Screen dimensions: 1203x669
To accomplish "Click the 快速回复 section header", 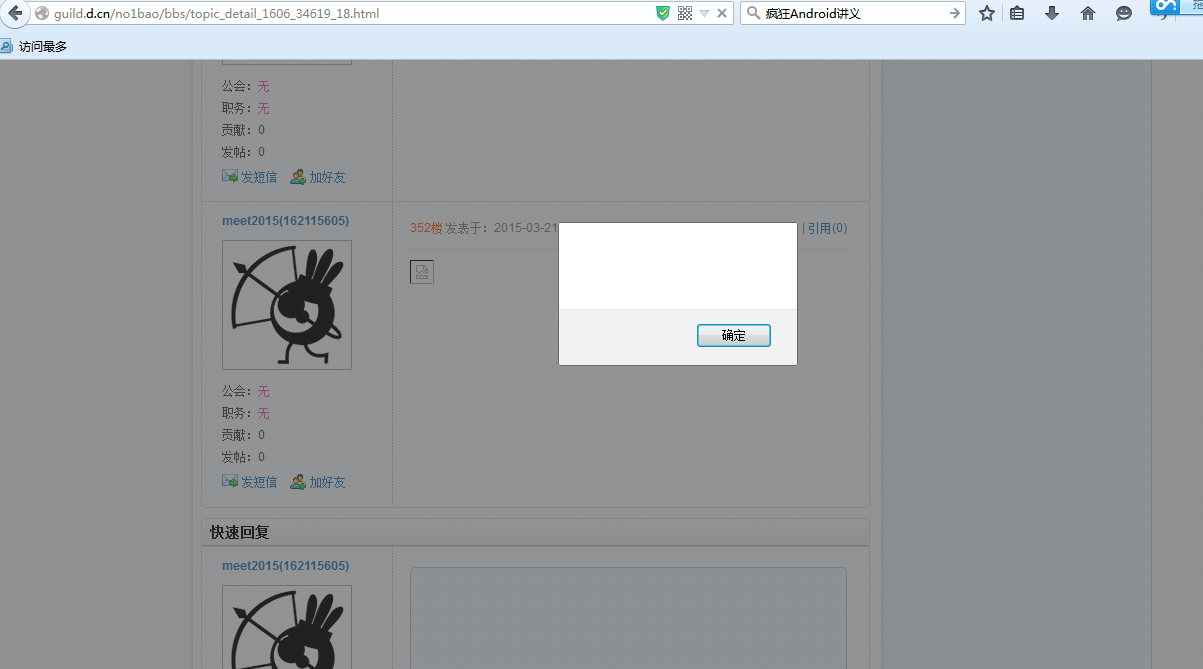I will pos(240,532).
